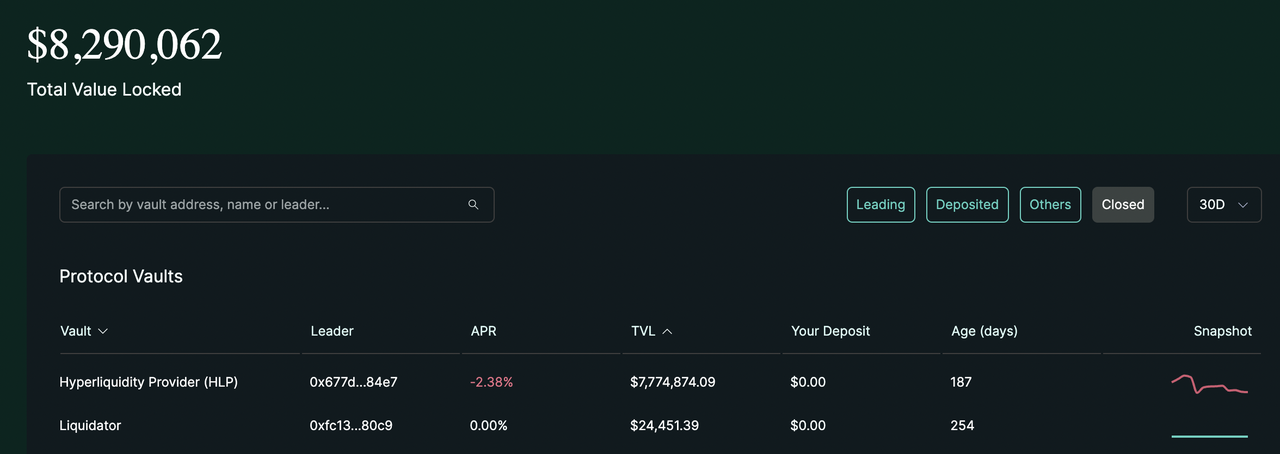1280x454 pixels.
Task: Open the Hyperliquidity Provider (HLP) vault
Action: click(148, 382)
